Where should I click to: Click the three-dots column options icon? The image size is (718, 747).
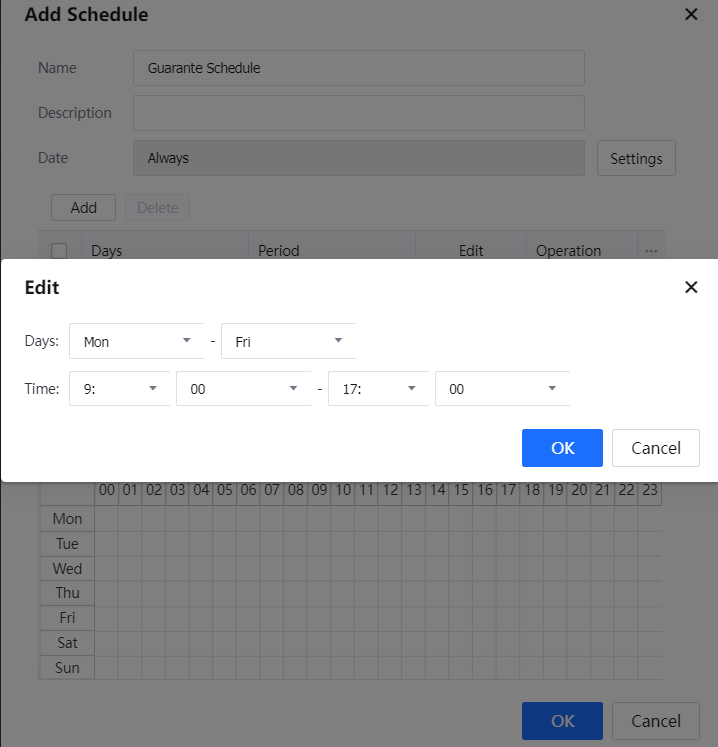tap(651, 251)
